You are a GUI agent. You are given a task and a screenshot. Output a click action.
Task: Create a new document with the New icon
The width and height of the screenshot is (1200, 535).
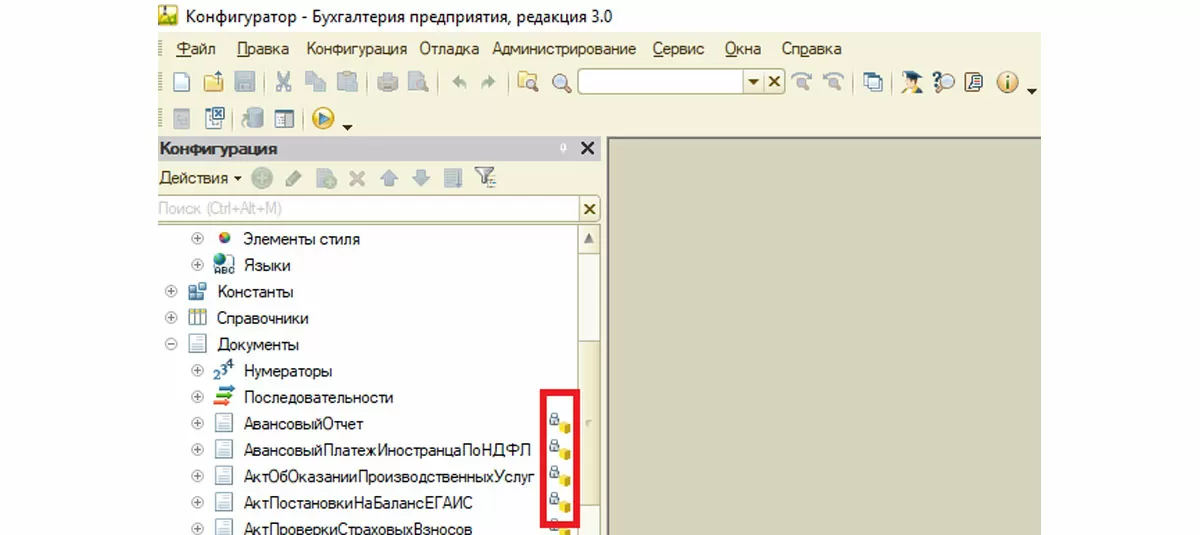182,83
